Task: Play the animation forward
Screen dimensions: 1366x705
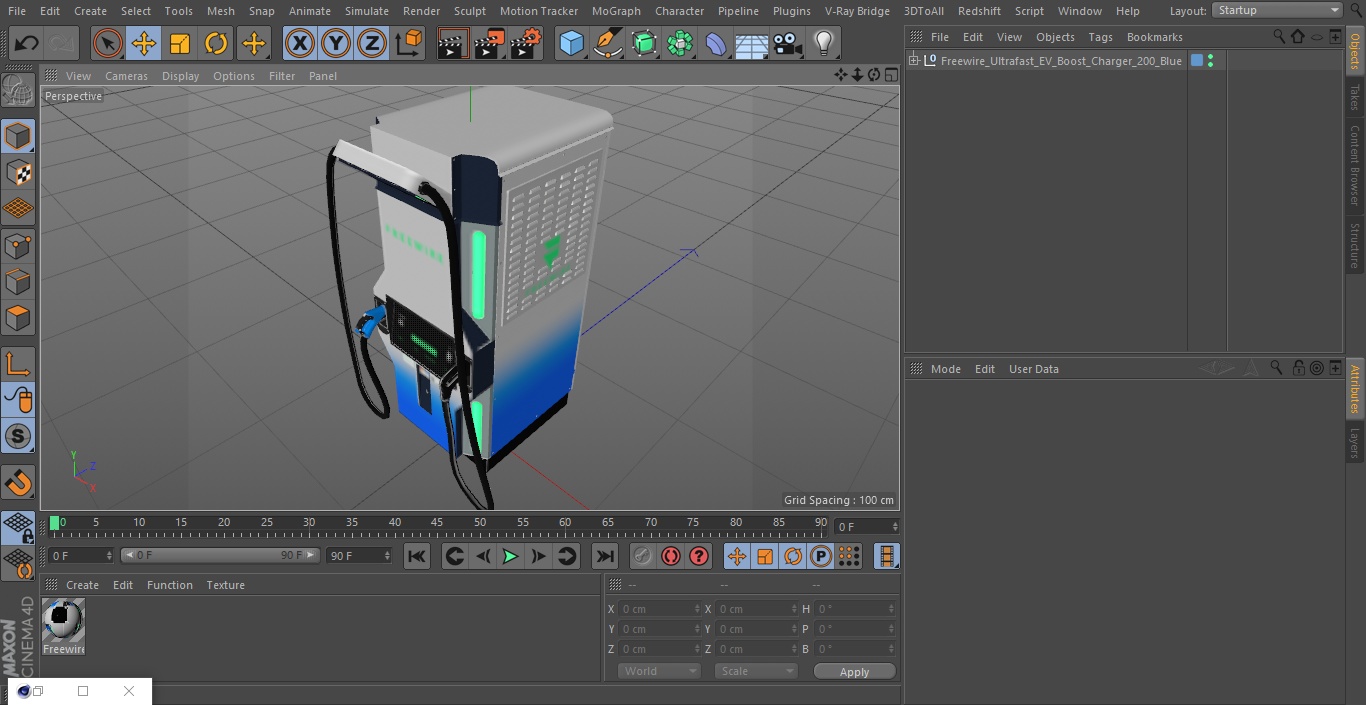Action: [510, 556]
